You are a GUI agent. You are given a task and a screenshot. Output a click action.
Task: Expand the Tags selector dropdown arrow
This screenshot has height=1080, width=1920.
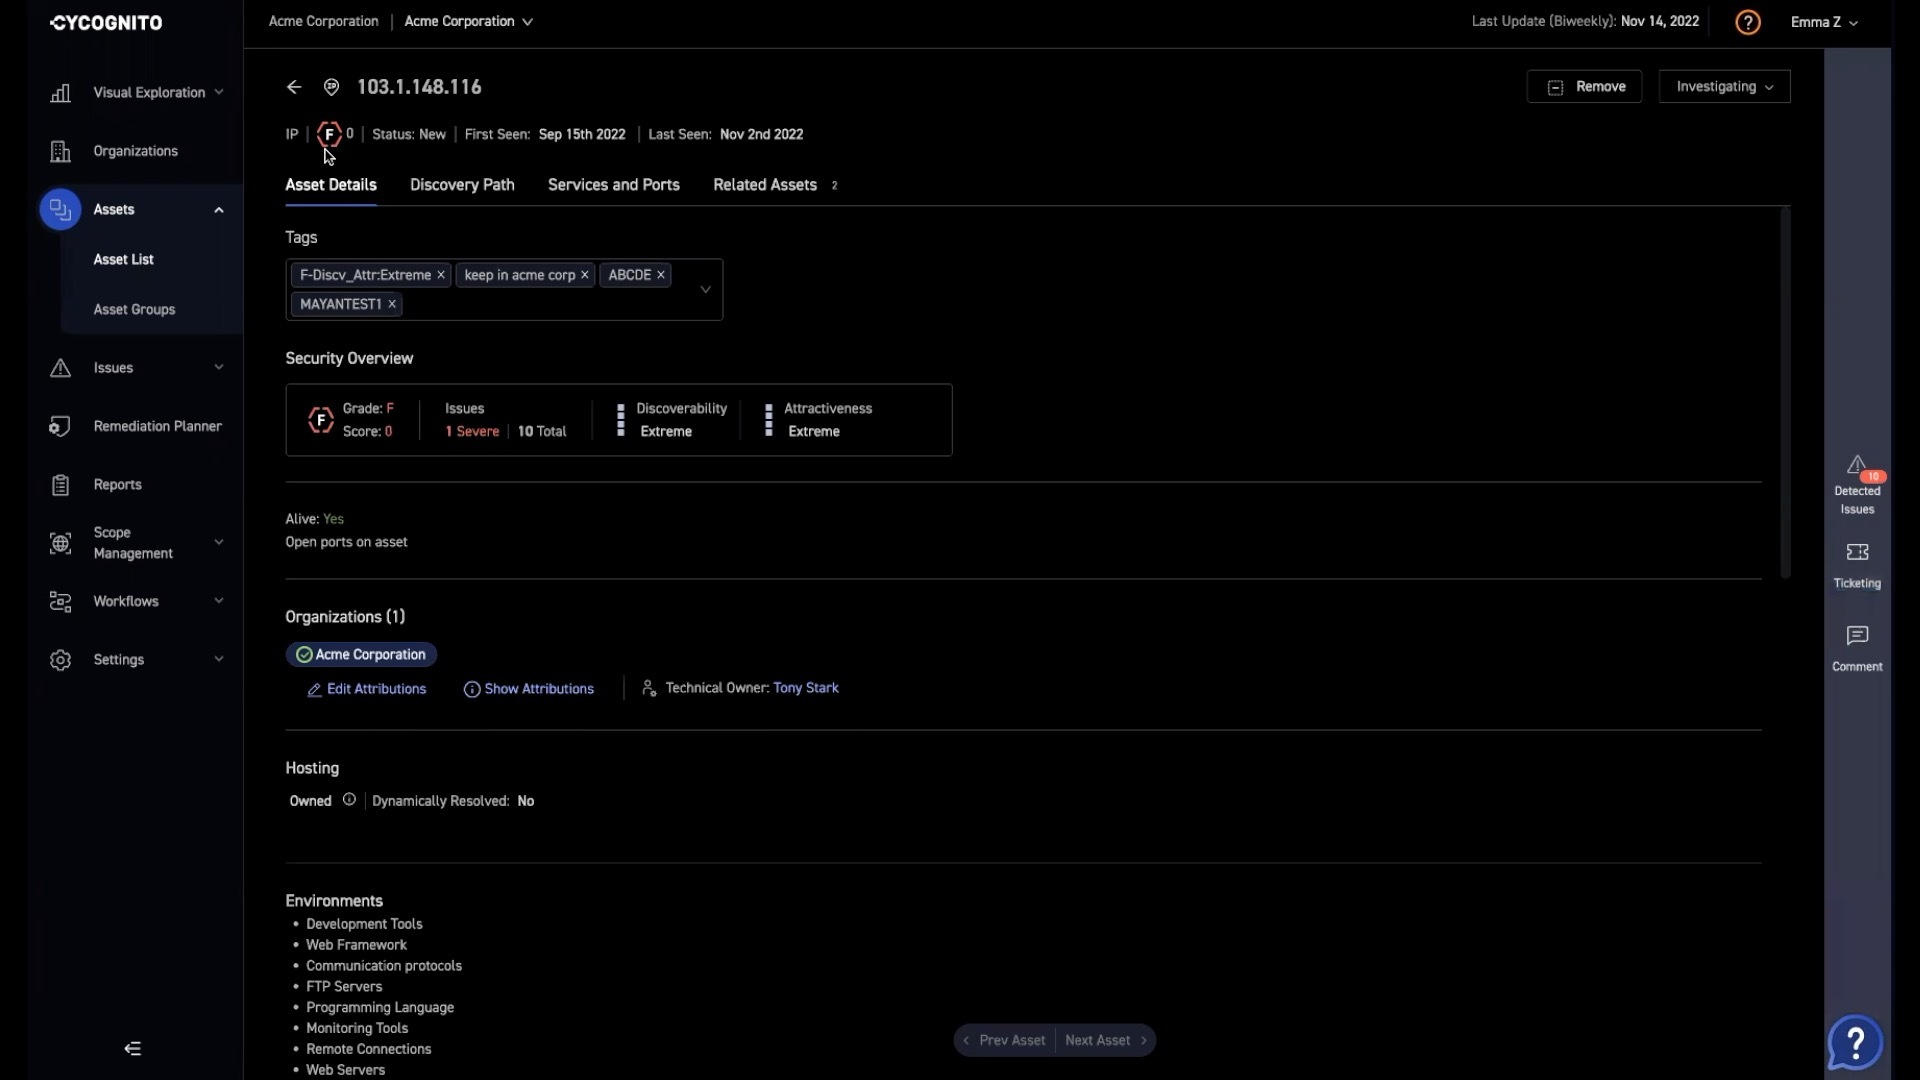point(705,290)
